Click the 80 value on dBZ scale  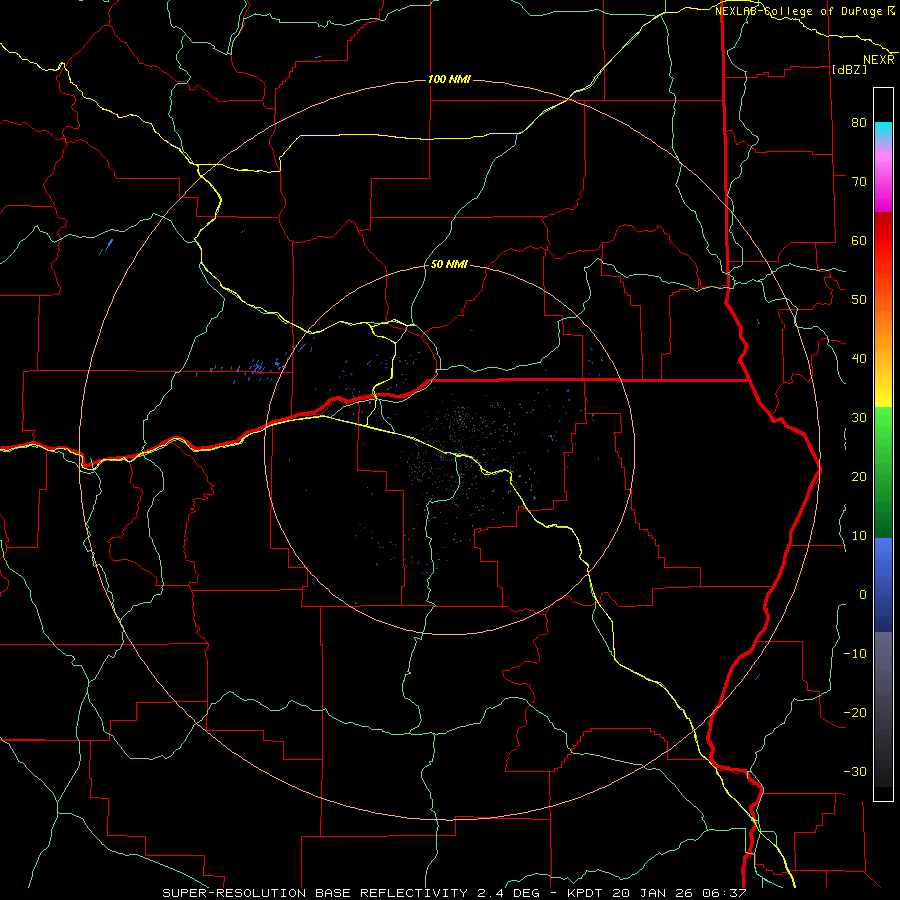click(x=859, y=123)
